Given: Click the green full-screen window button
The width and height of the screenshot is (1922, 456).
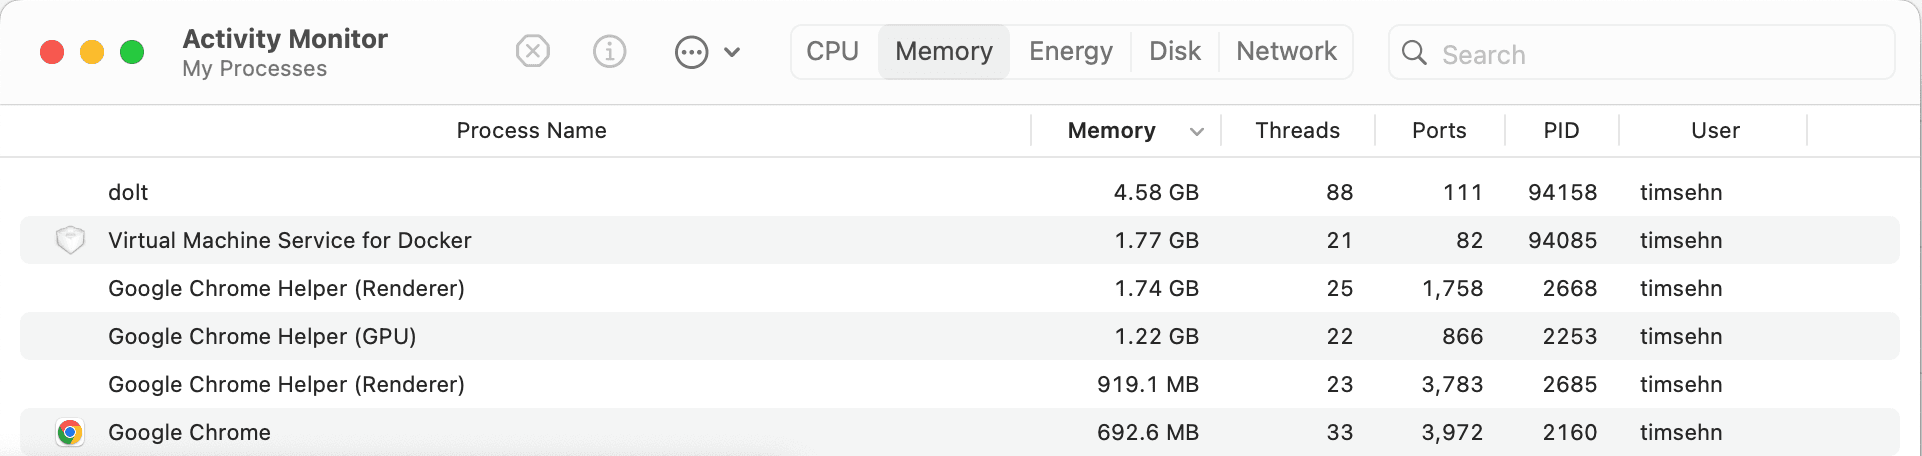Looking at the screenshot, I should click(x=132, y=52).
